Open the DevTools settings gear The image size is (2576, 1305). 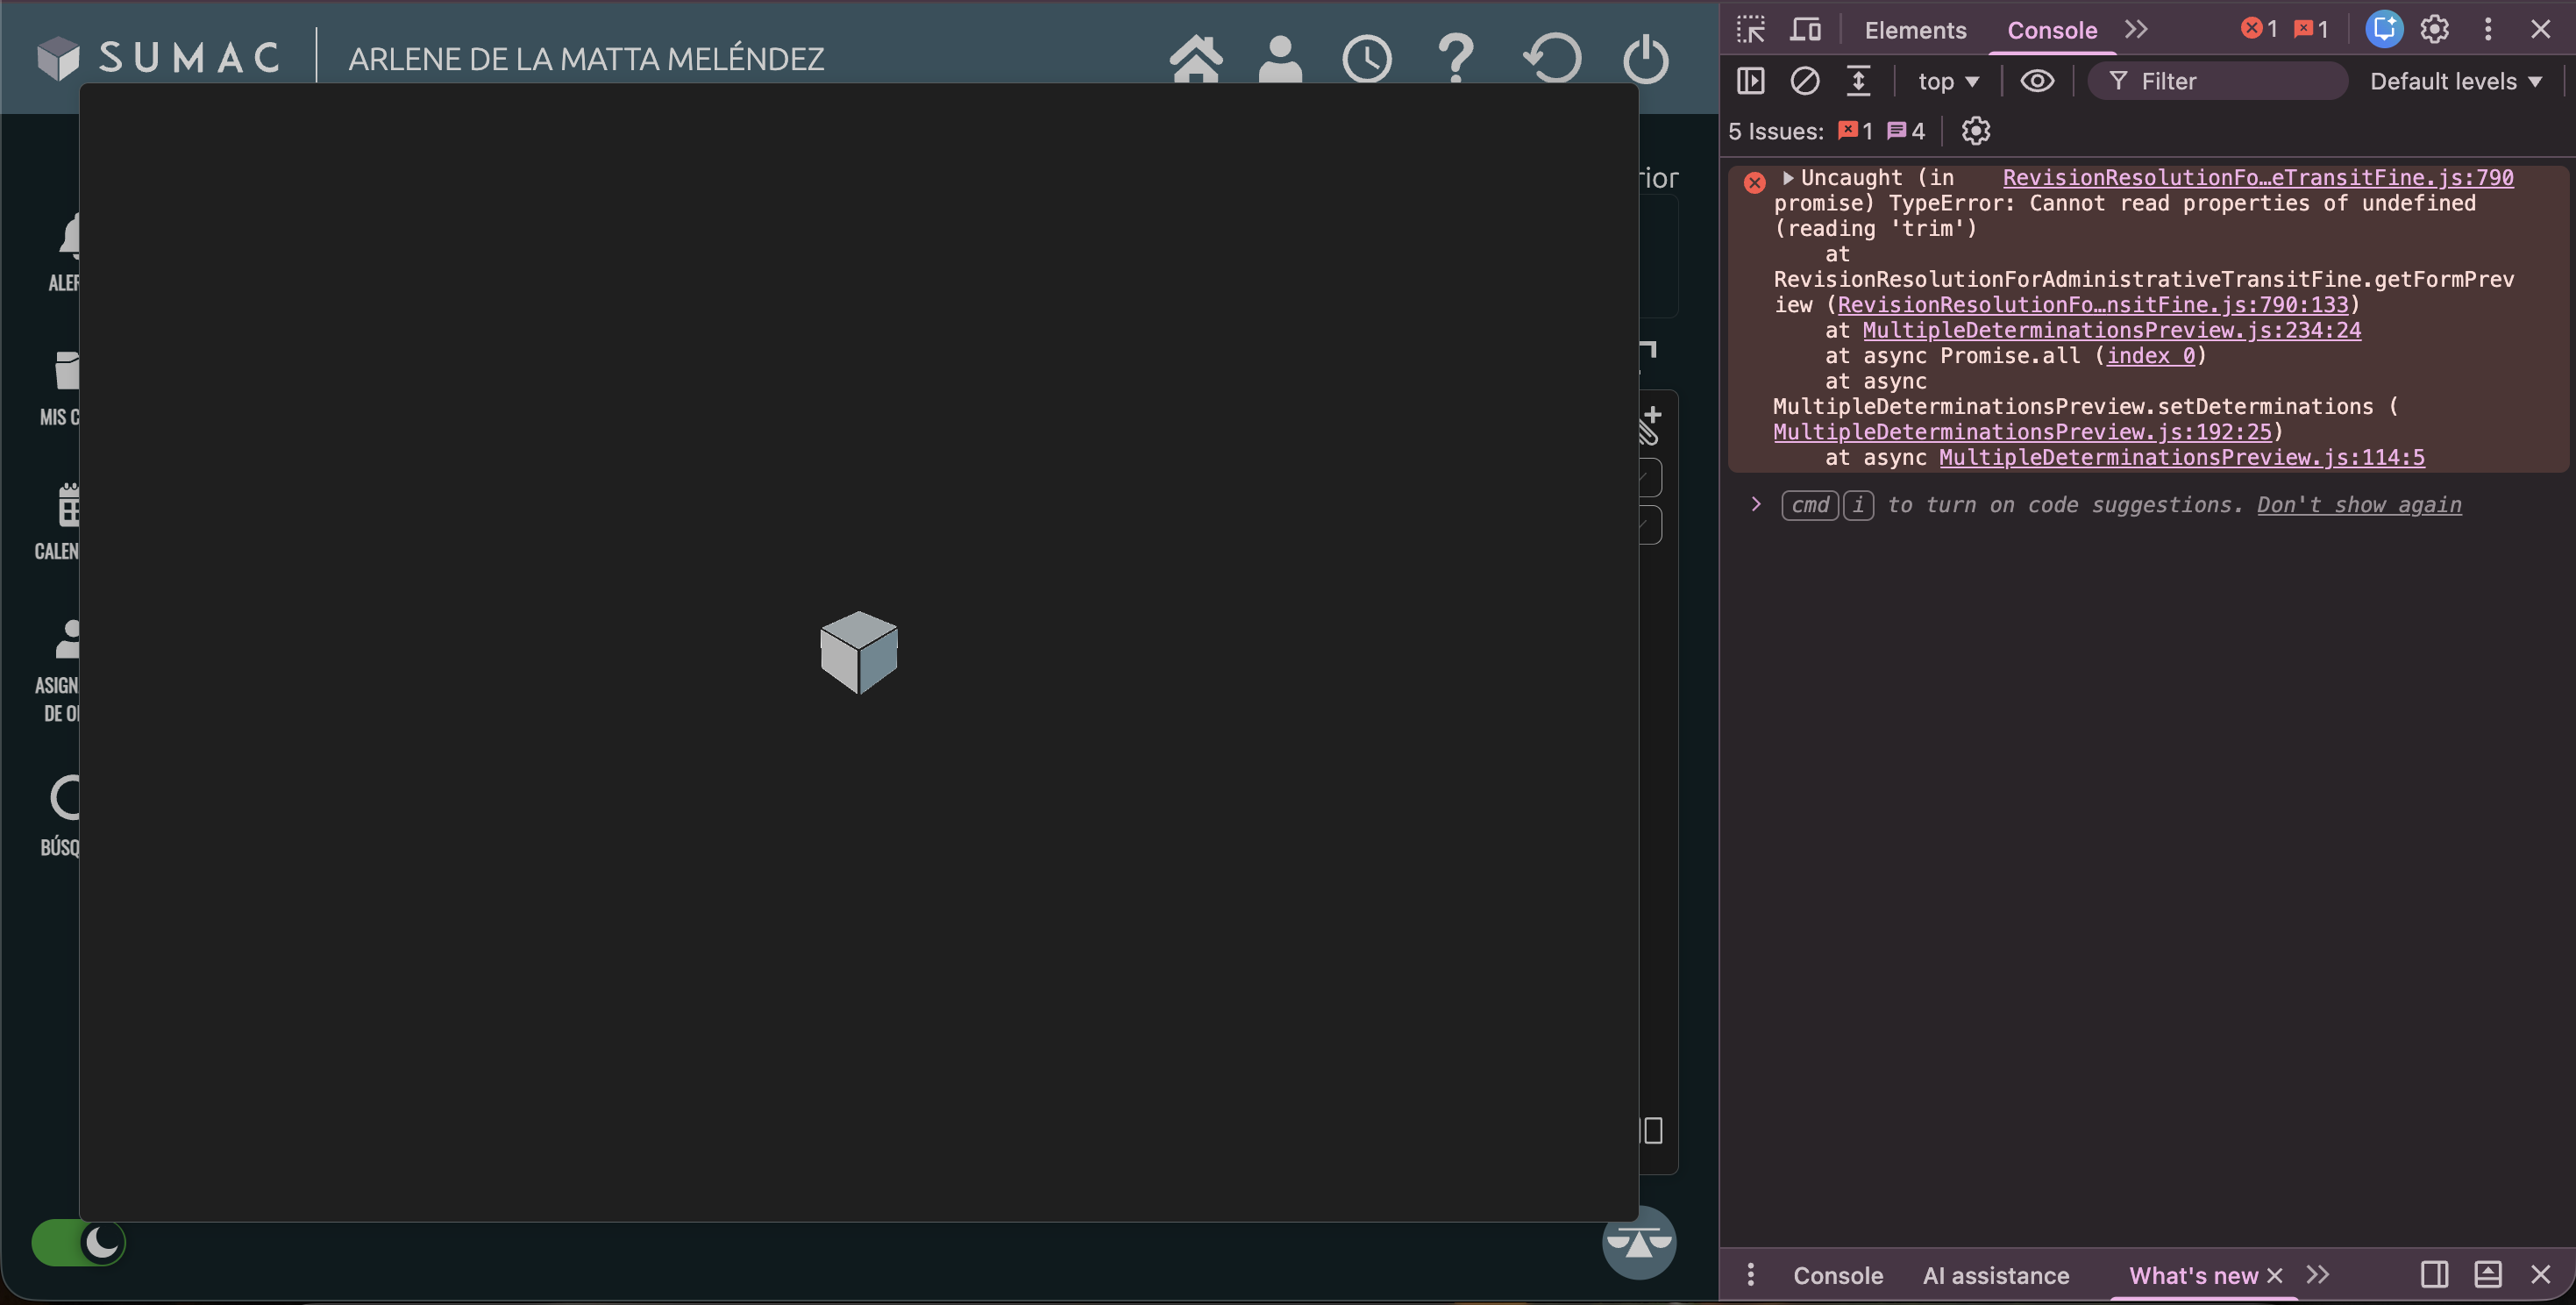[2435, 29]
